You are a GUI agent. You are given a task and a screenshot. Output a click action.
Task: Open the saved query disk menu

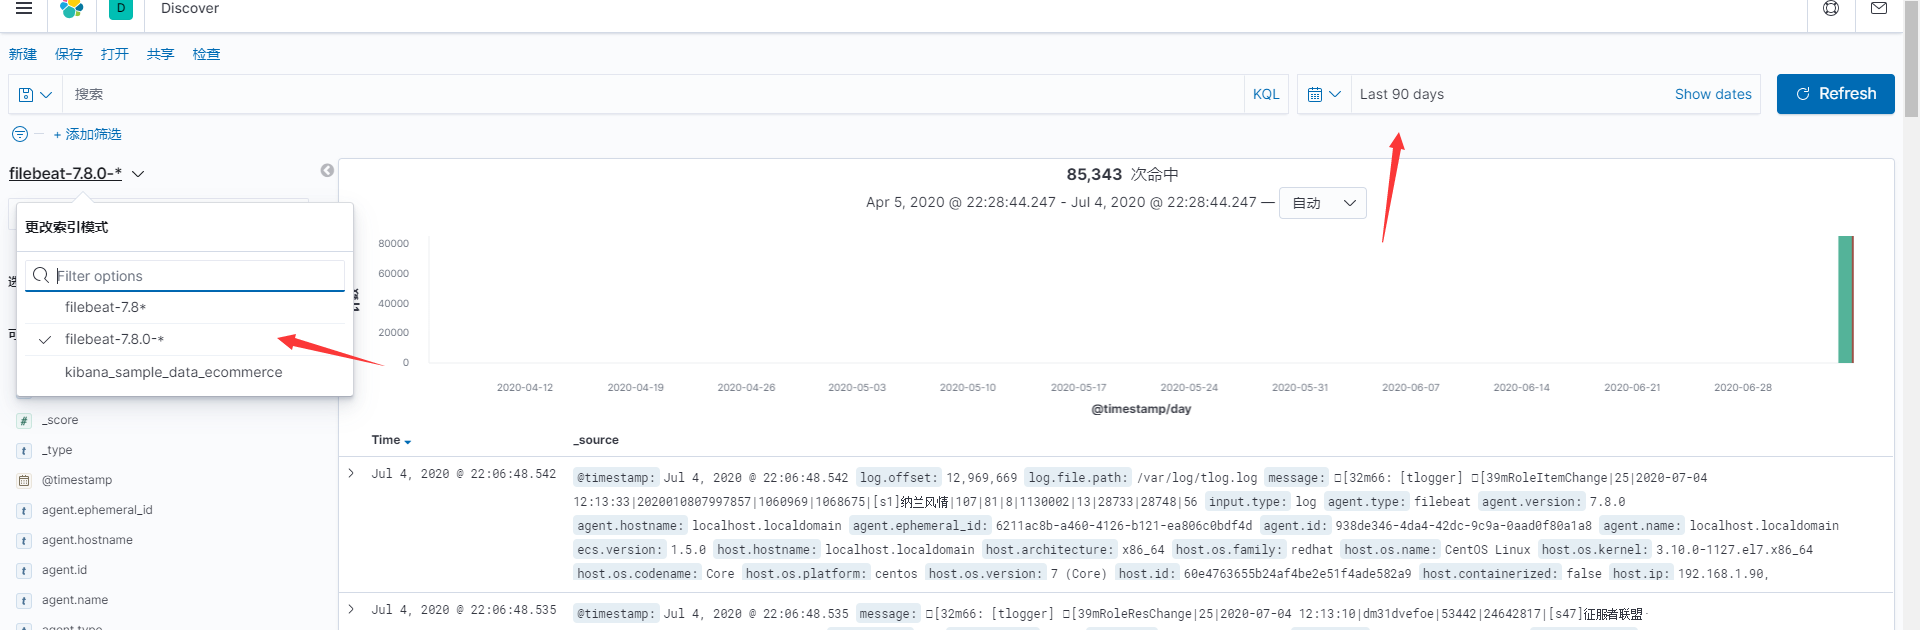(35, 94)
